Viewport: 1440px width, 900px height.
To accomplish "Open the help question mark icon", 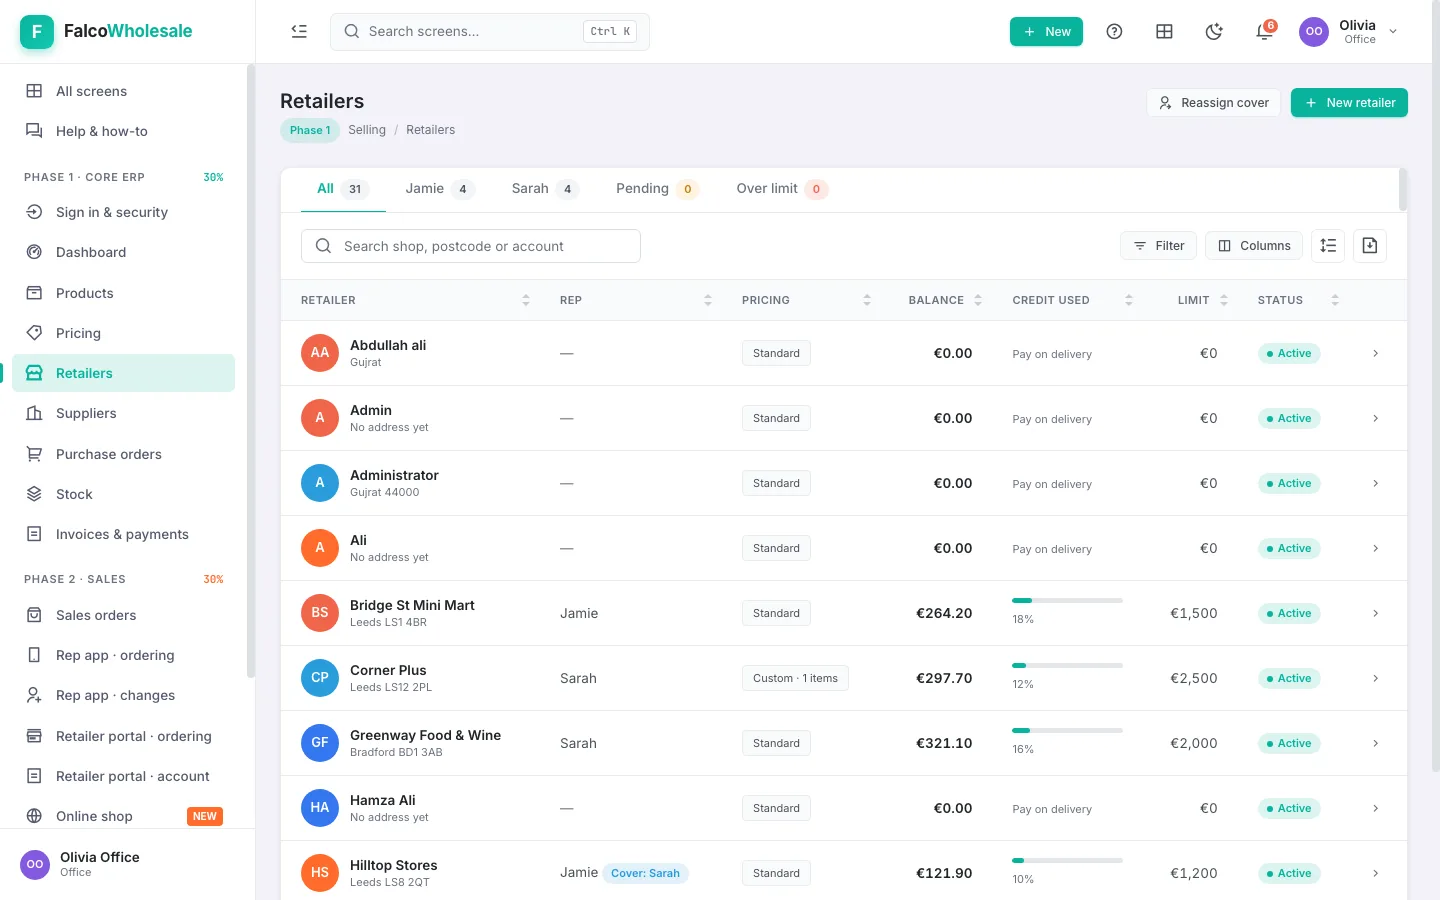I will tap(1114, 32).
